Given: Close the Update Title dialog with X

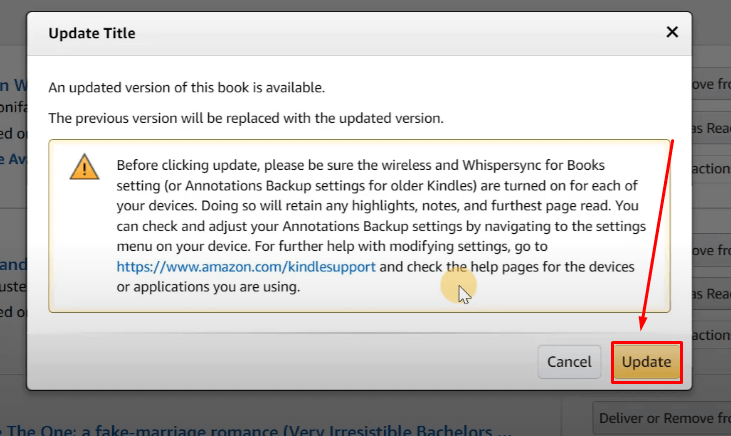Looking at the screenshot, I should point(672,32).
